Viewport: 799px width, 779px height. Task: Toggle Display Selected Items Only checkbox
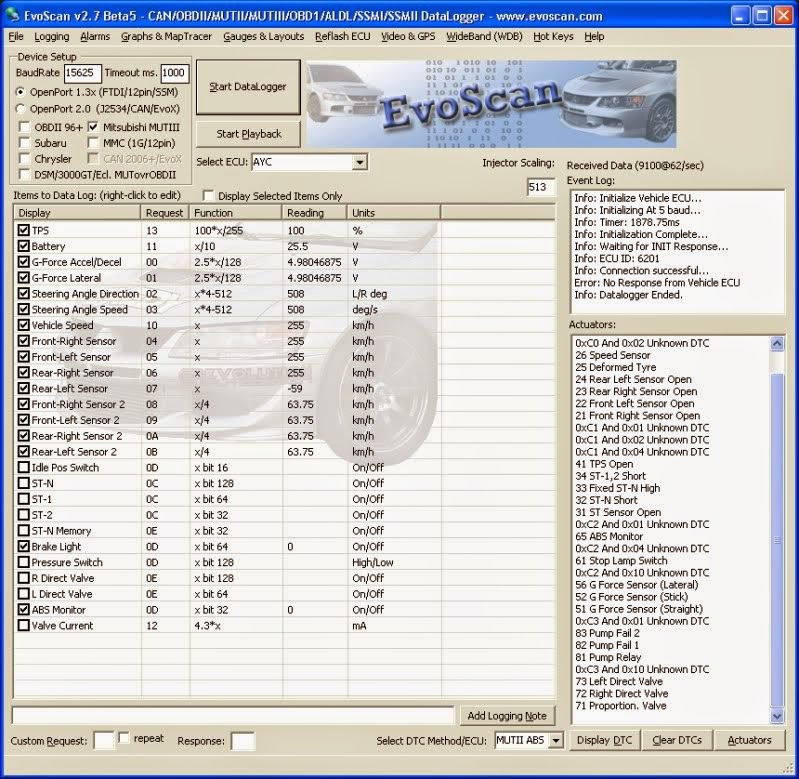coord(208,196)
